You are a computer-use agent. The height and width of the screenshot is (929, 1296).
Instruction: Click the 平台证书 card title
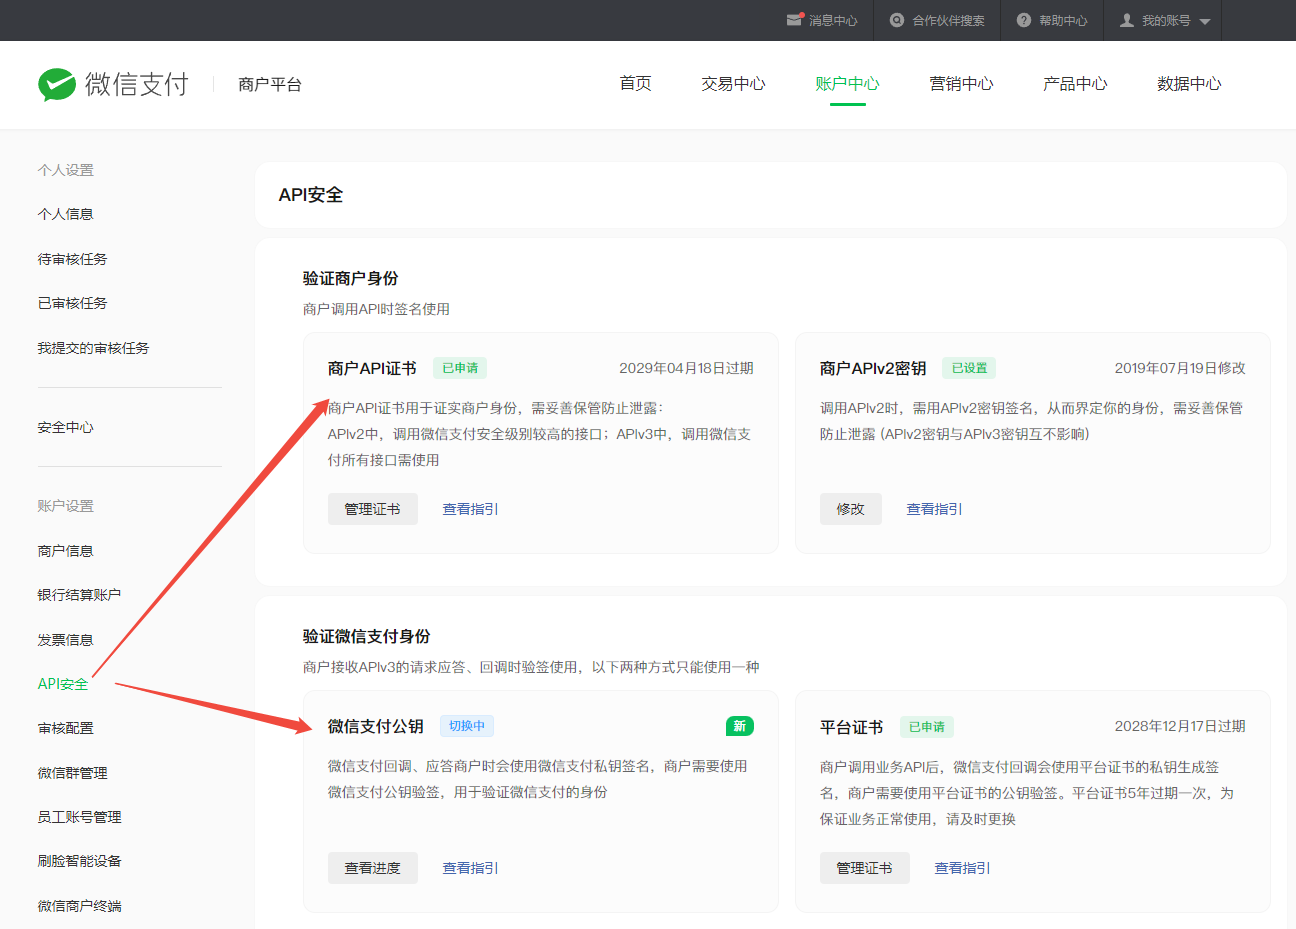[x=852, y=727]
